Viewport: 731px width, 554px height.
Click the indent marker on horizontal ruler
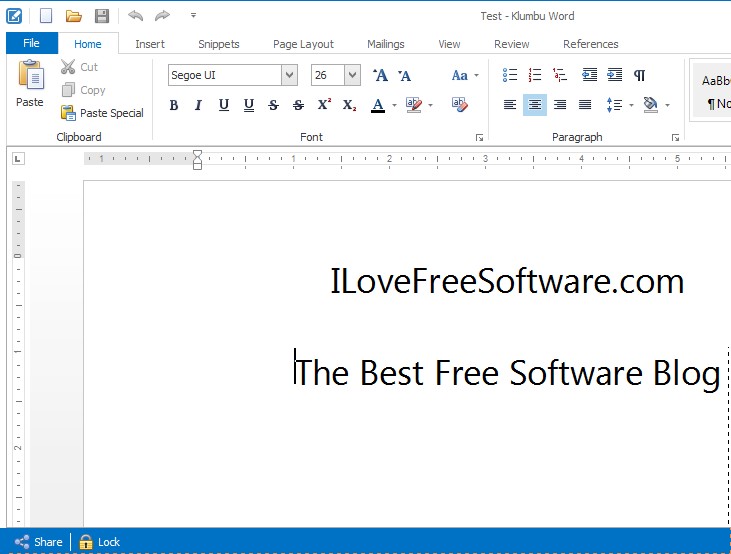pos(197,159)
